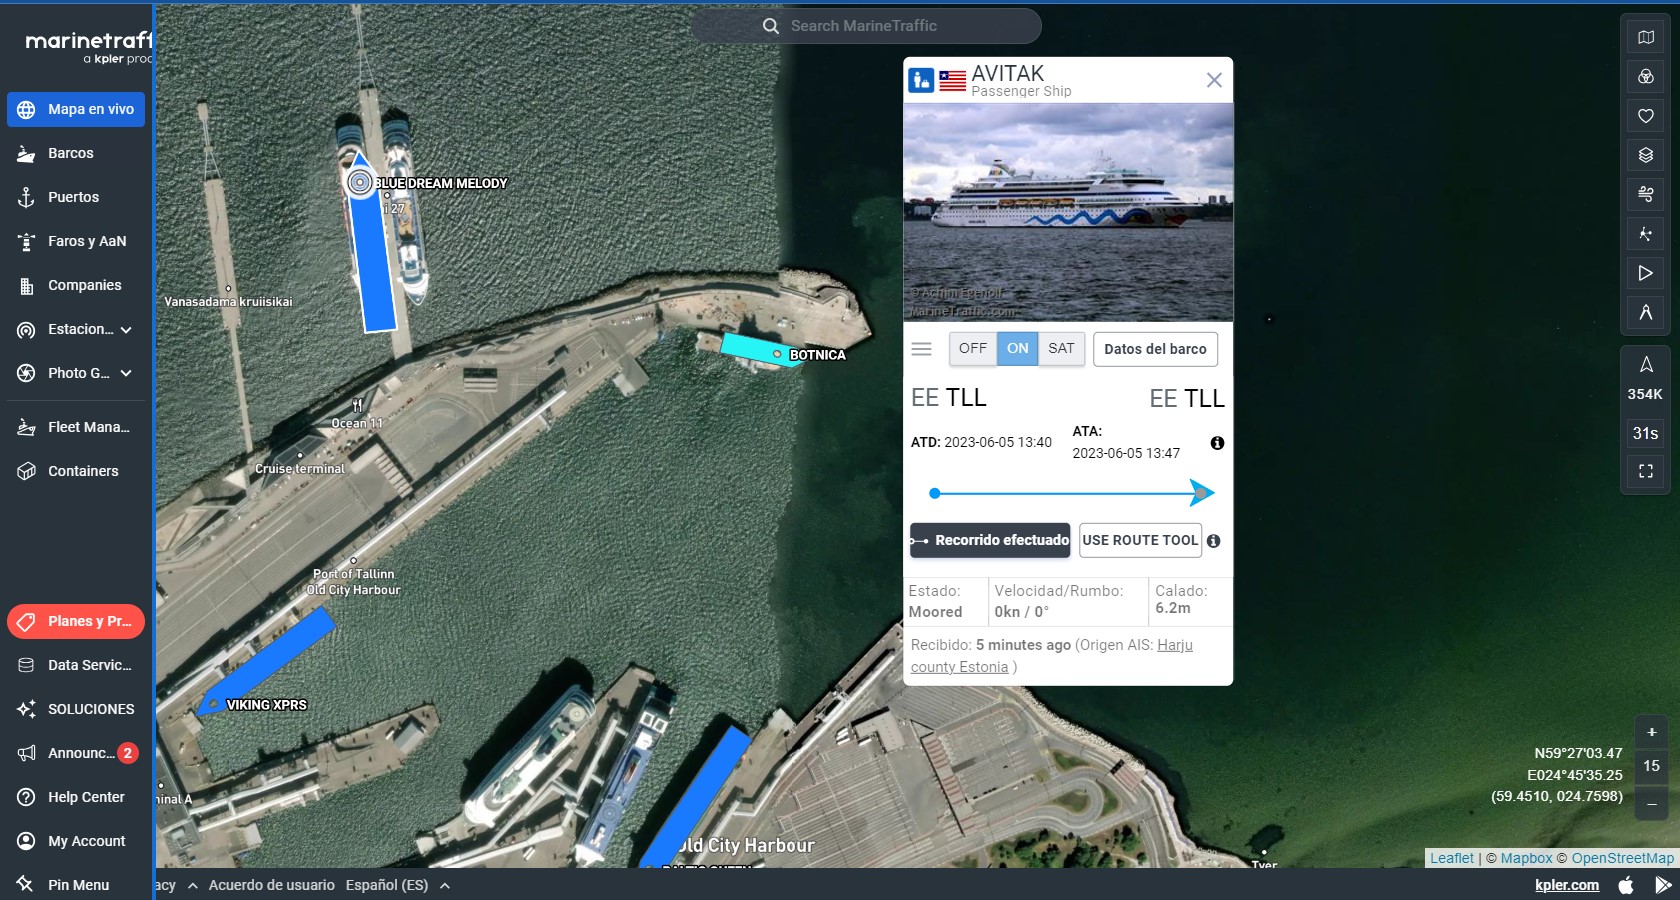Go to Puertos in the sidebar
The width and height of the screenshot is (1680, 900).
[x=73, y=197]
